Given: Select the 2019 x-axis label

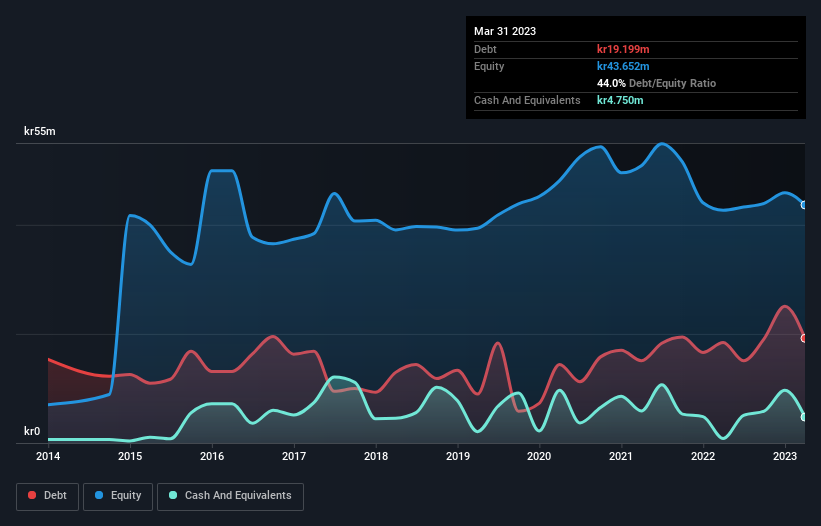Looking at the screenshot, I should point(458,456).
